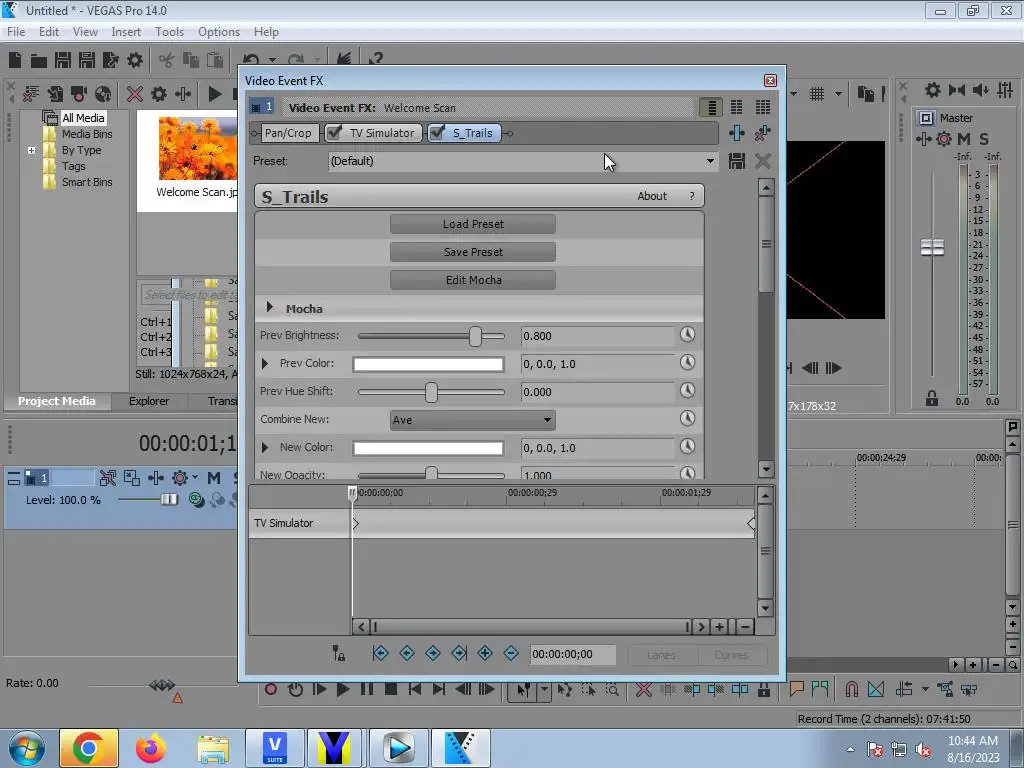Expand the New Color triangle
This screenshot has width=1024, height=768.
click(x=264, y=447)
